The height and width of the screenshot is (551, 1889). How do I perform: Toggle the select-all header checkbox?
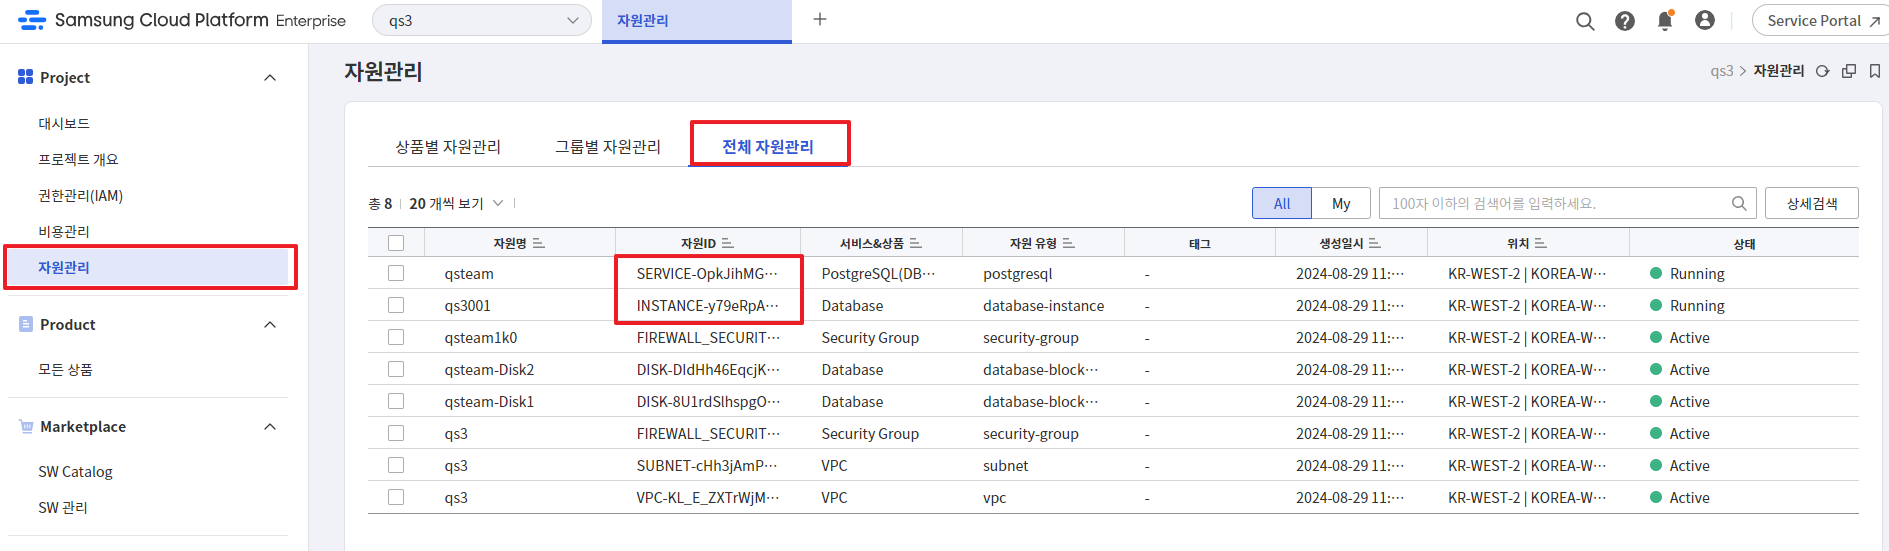coord(396,243)
